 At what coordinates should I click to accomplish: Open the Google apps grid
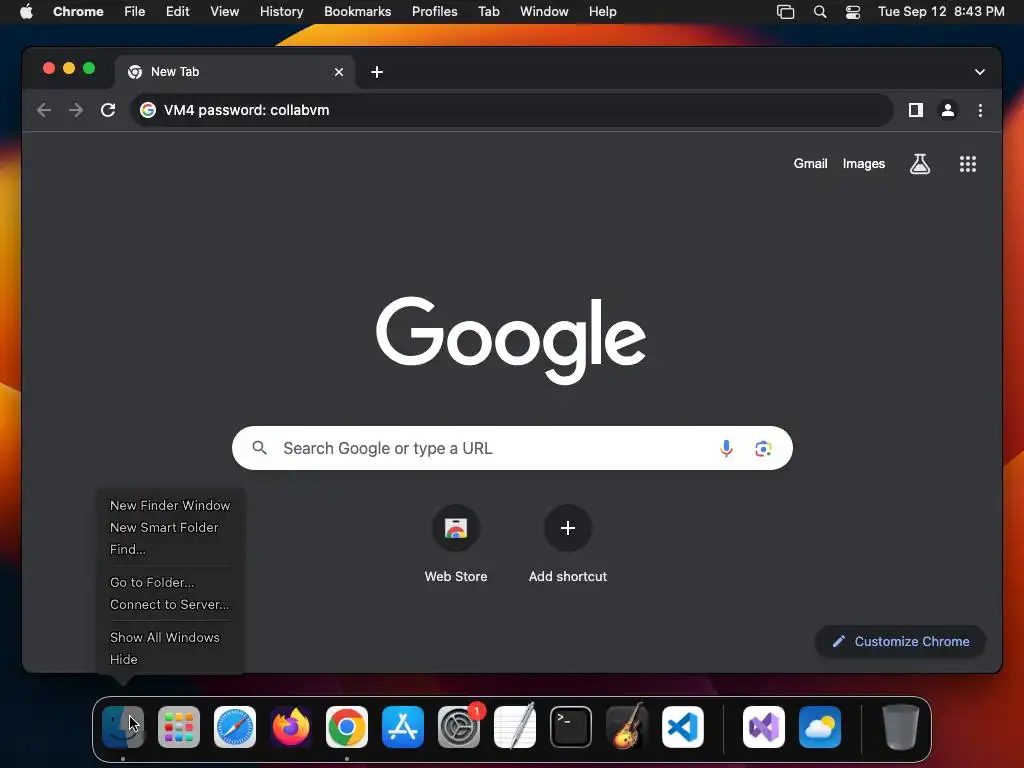click(968, 164)
